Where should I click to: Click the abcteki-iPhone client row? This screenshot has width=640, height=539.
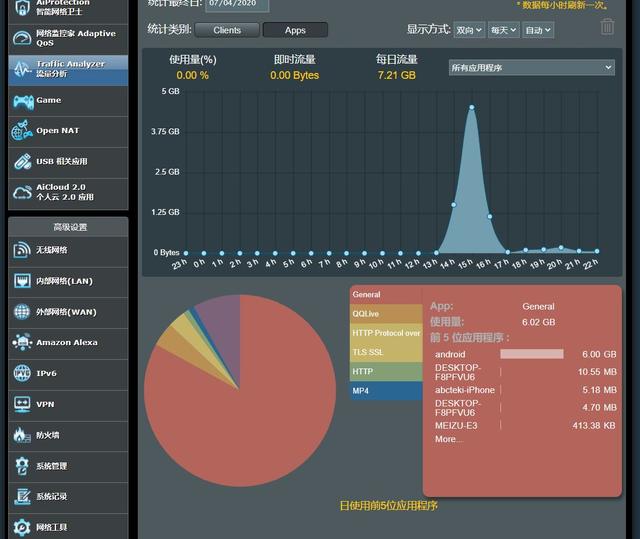525,390
